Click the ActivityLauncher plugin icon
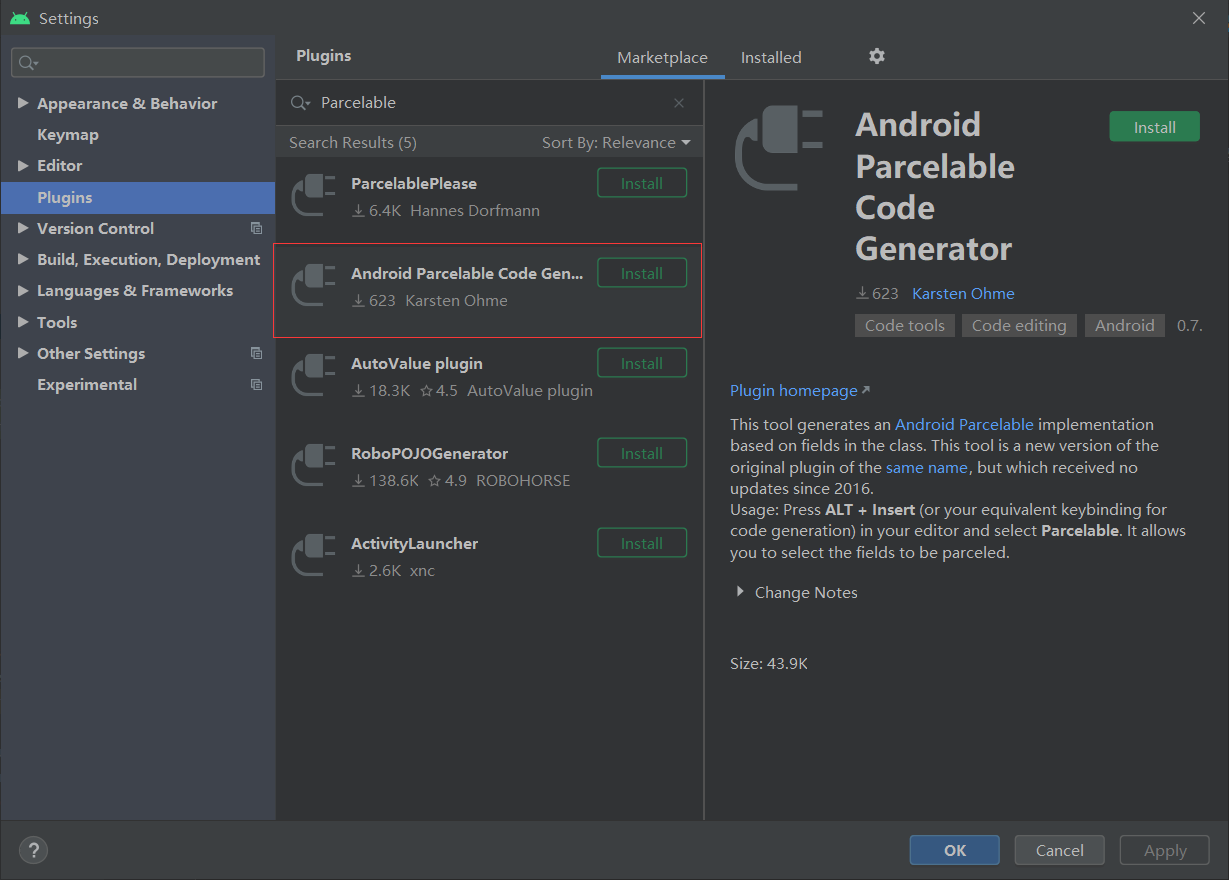1229x880 pixels. point(314,555)
